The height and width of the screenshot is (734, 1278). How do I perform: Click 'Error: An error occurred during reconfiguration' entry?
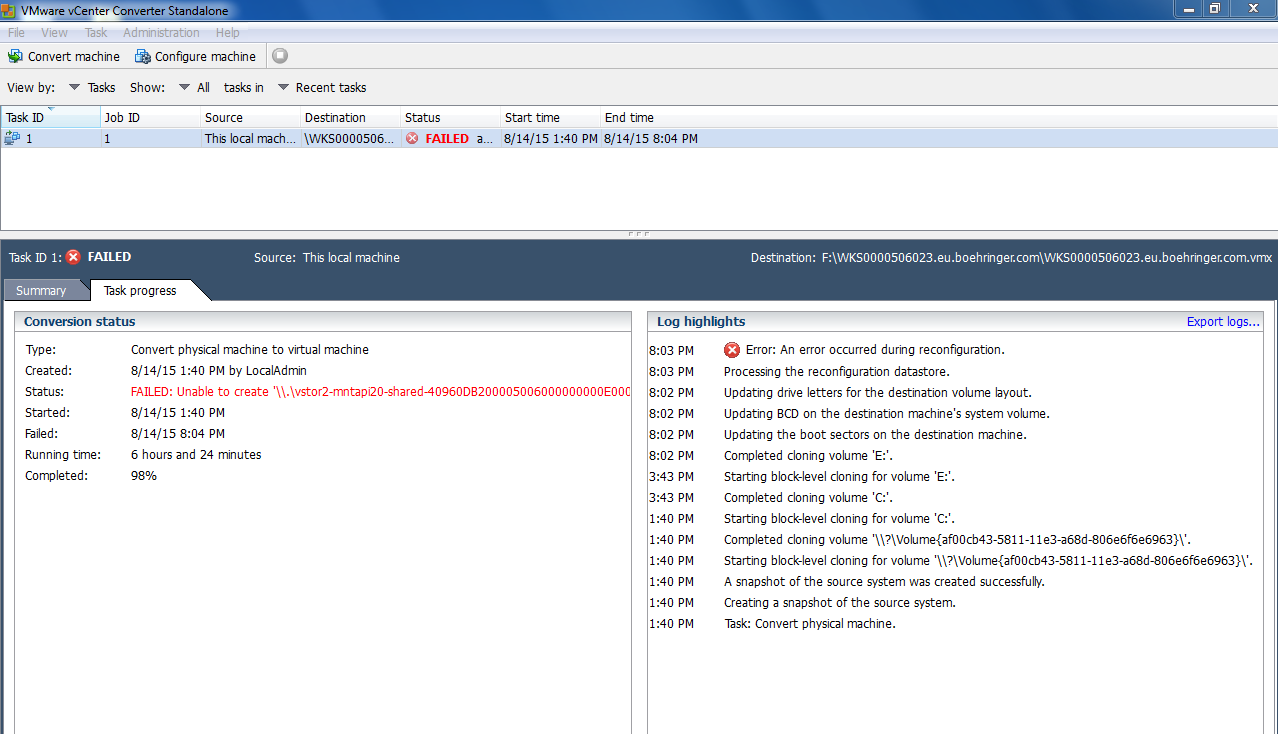(x=875, y=350)
